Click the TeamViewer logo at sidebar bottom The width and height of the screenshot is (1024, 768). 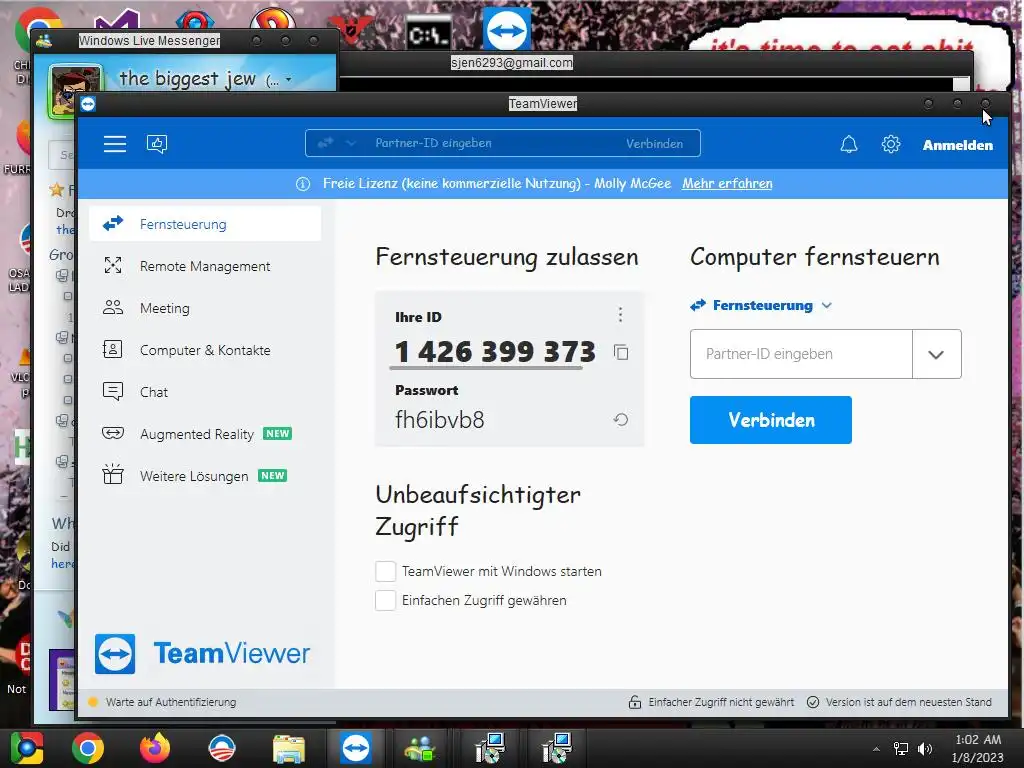pyautogui.click(x=202, y=653)
